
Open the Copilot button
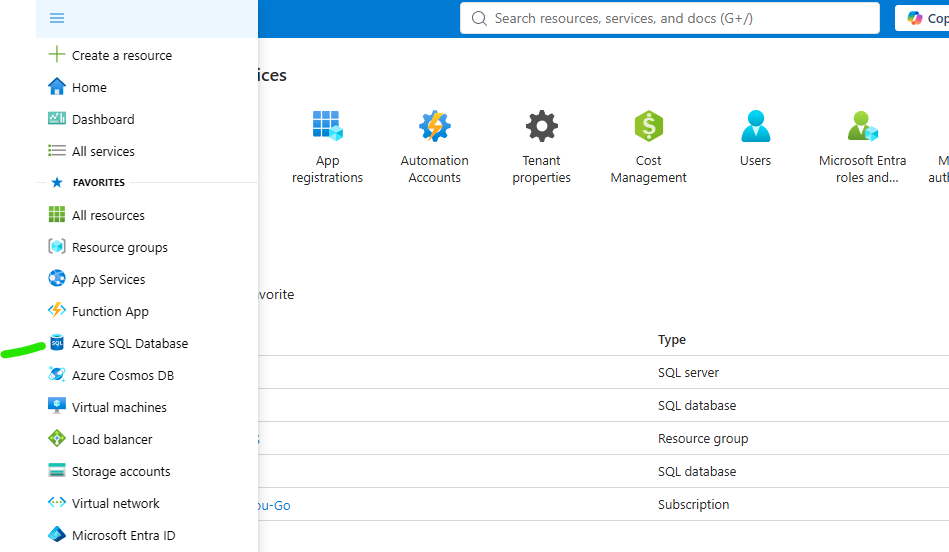coord(924,19)
